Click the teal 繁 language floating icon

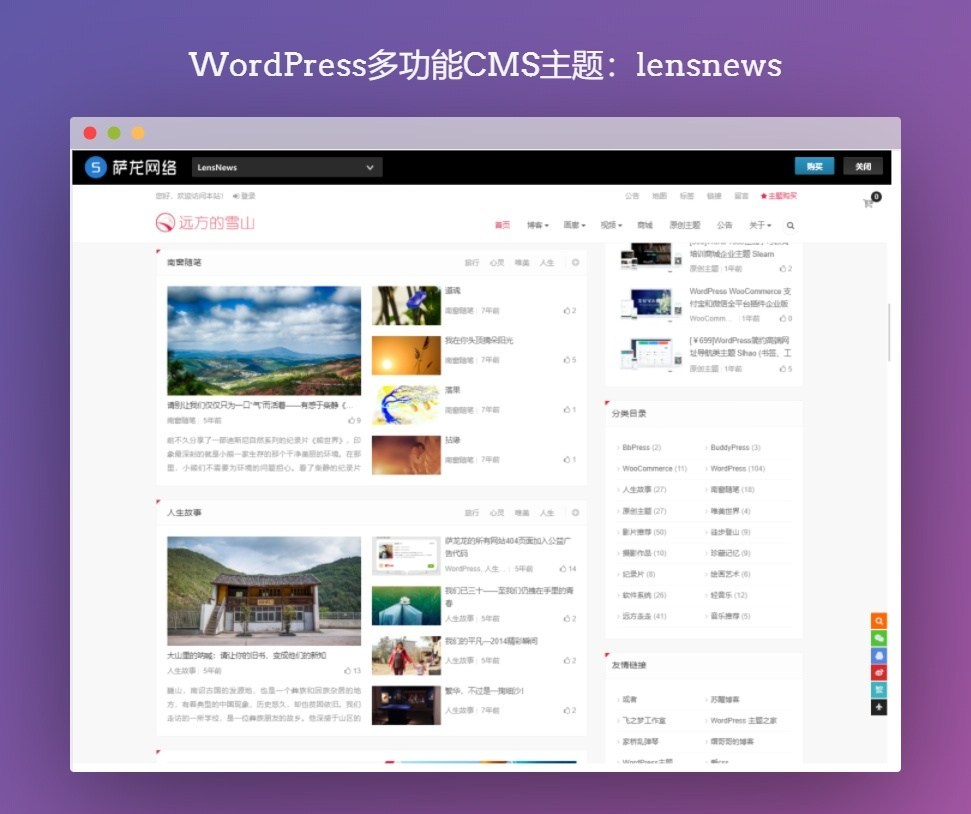point(879,690)
